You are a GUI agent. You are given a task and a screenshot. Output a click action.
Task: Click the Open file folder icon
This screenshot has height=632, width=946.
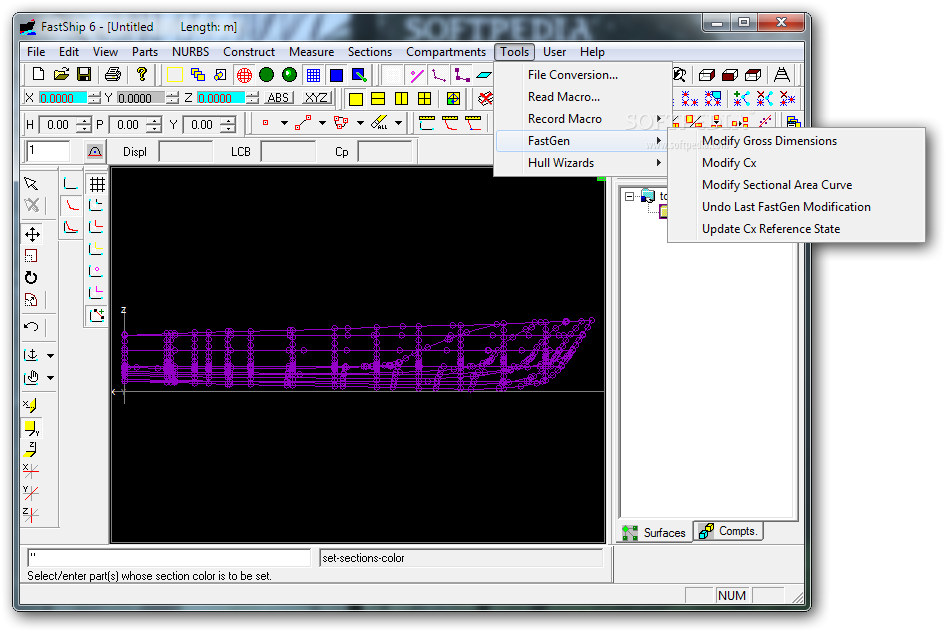(61, 74)
